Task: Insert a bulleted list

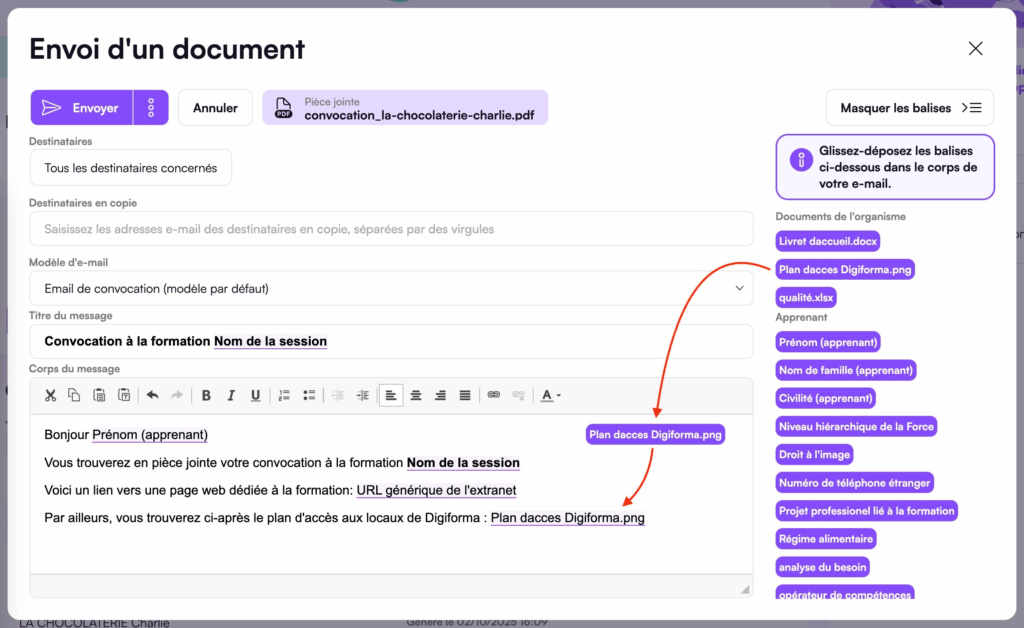Action: click(x=309, y=395)
